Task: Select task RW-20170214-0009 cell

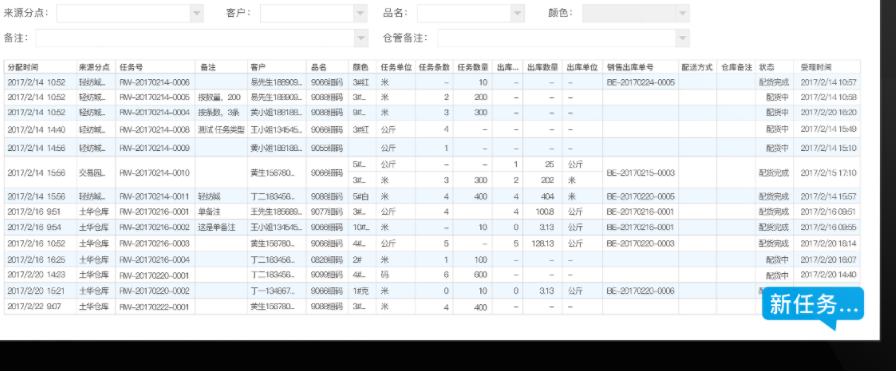Action: pyautogui.click(x=155, y=148)
